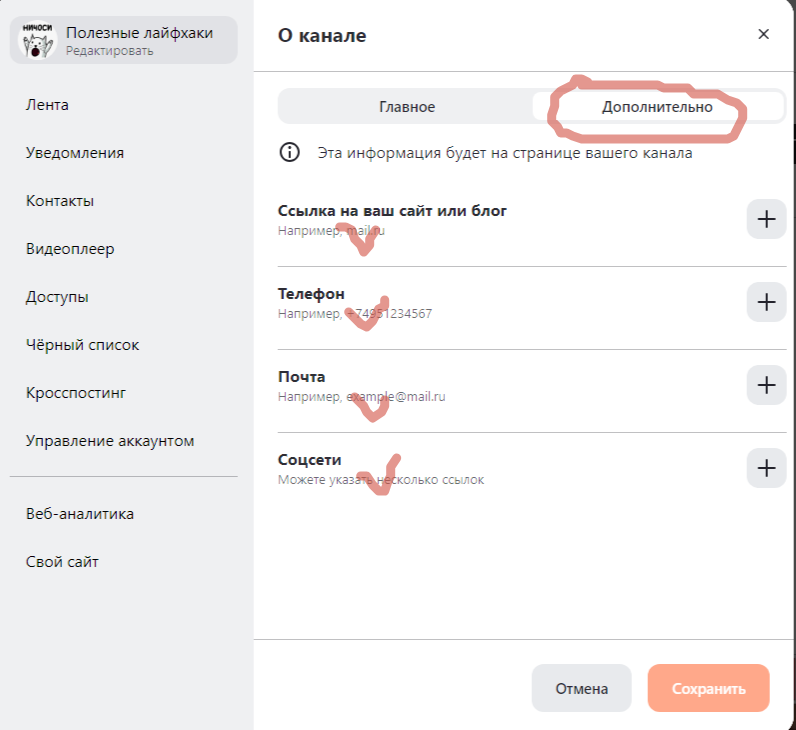Select the Дополнительно tab

[x=657, y=107]
